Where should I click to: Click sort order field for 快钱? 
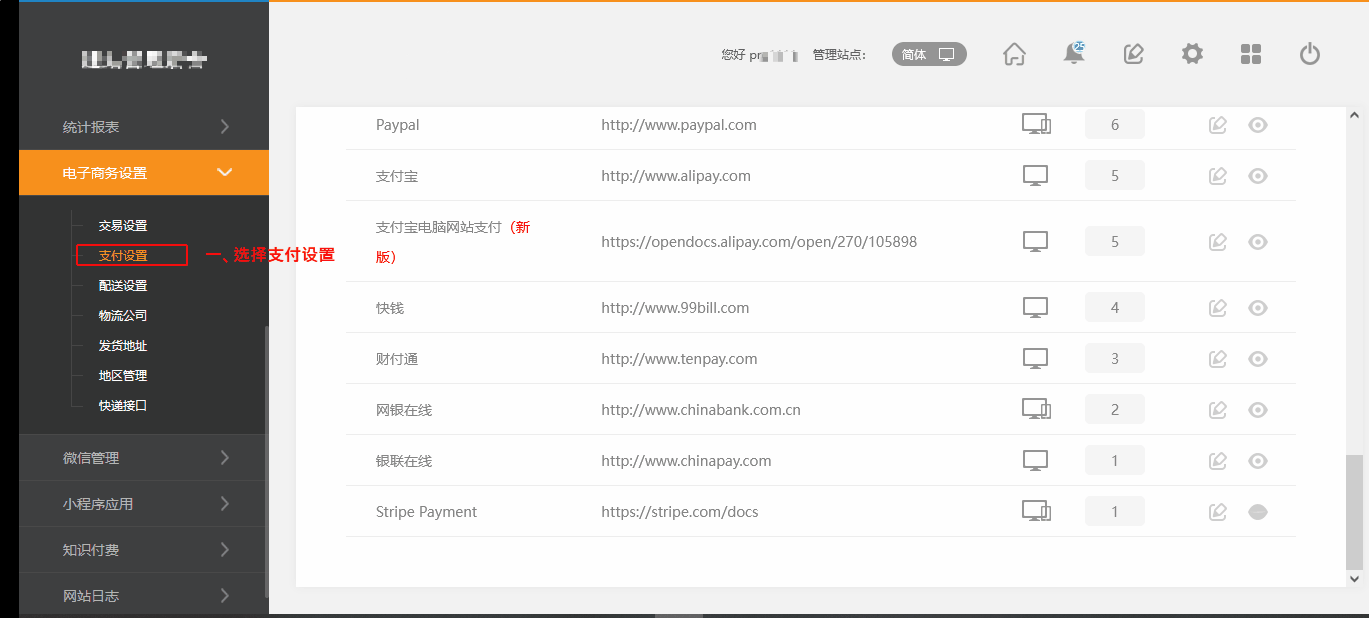pos(1115,308)
